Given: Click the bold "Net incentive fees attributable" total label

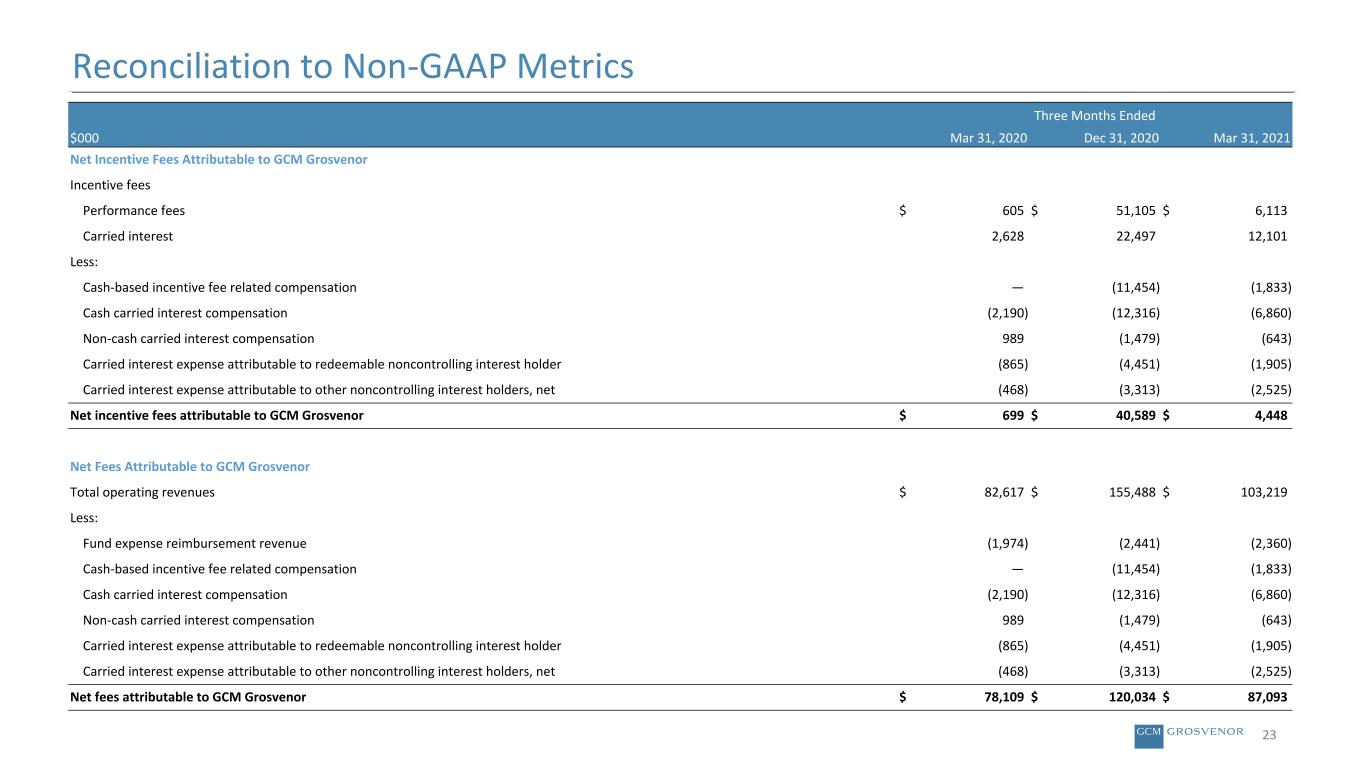Looking at the screenshot, I should pos(217,415).
